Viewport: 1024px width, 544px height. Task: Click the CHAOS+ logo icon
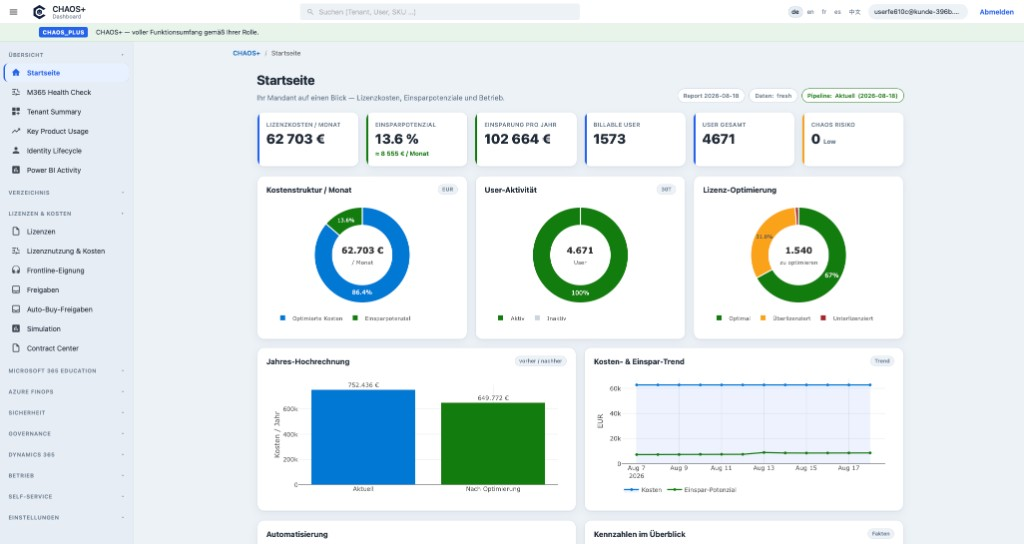tap(39, 12)
